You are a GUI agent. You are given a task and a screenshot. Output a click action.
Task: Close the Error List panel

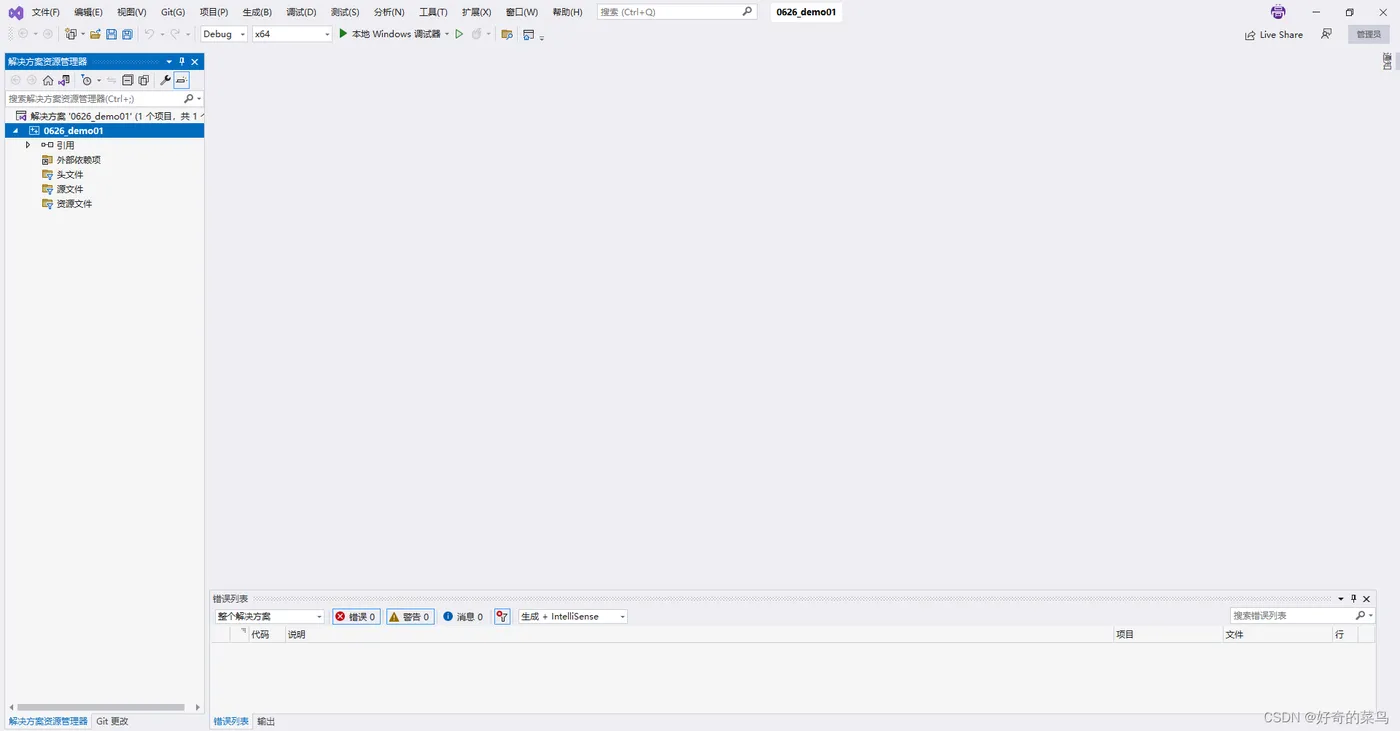tap(1367, 599)
